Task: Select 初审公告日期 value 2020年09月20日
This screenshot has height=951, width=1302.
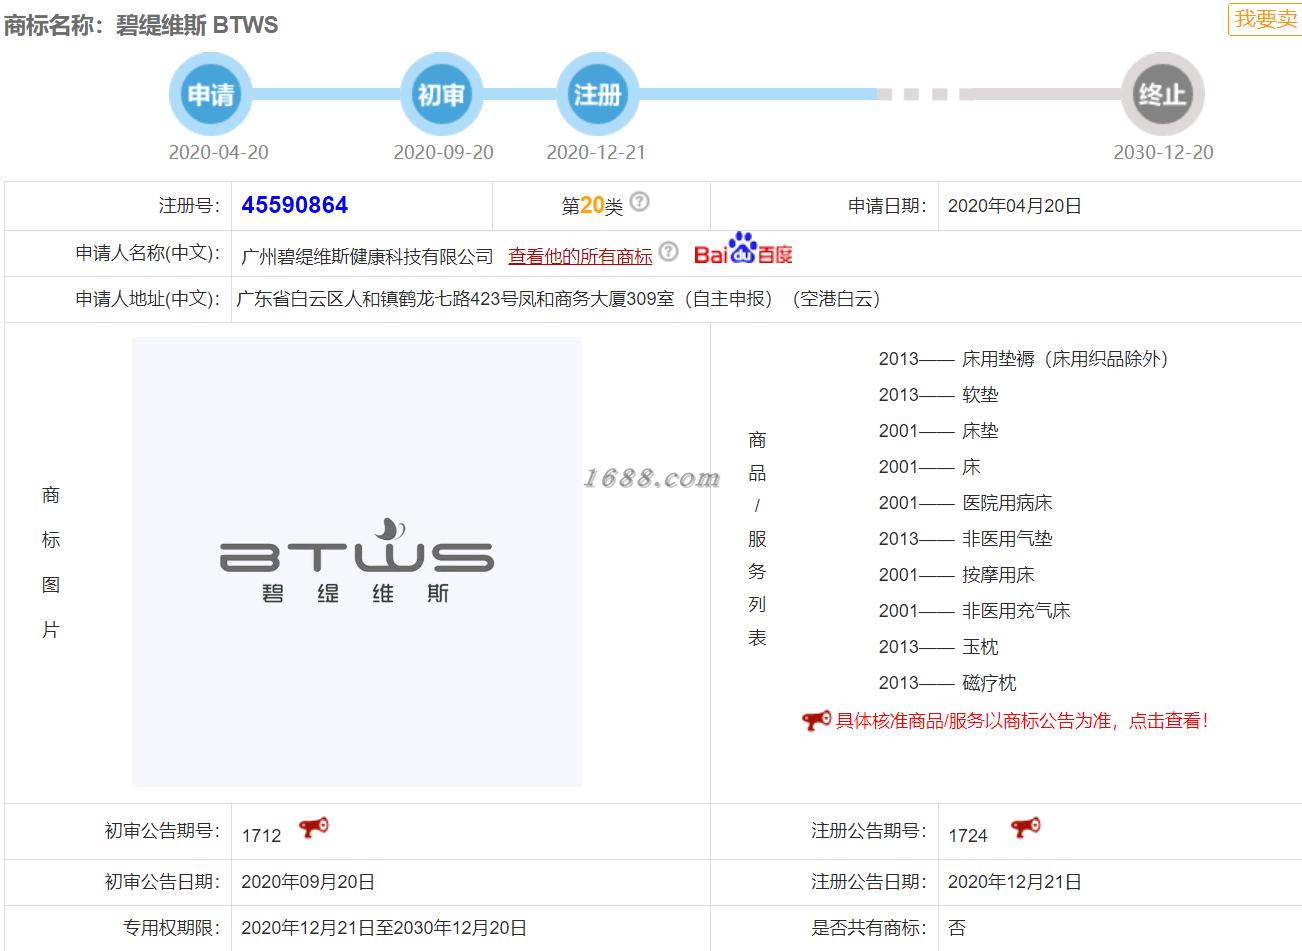Action: (x=308, y=882)
